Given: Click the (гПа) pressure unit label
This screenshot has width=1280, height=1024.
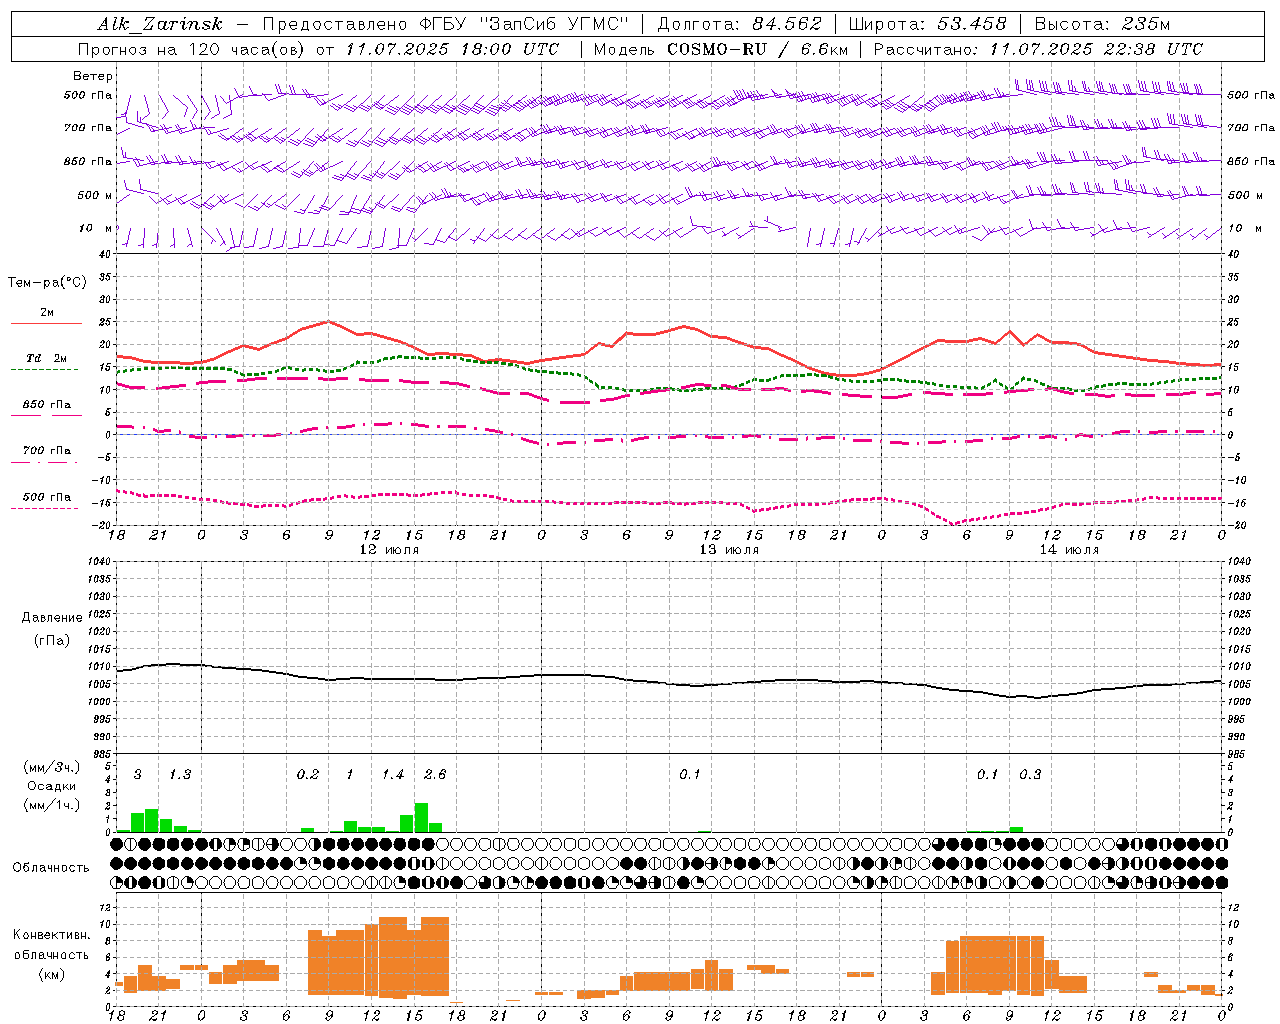Looking at the screenshot, I should (52, 641).
